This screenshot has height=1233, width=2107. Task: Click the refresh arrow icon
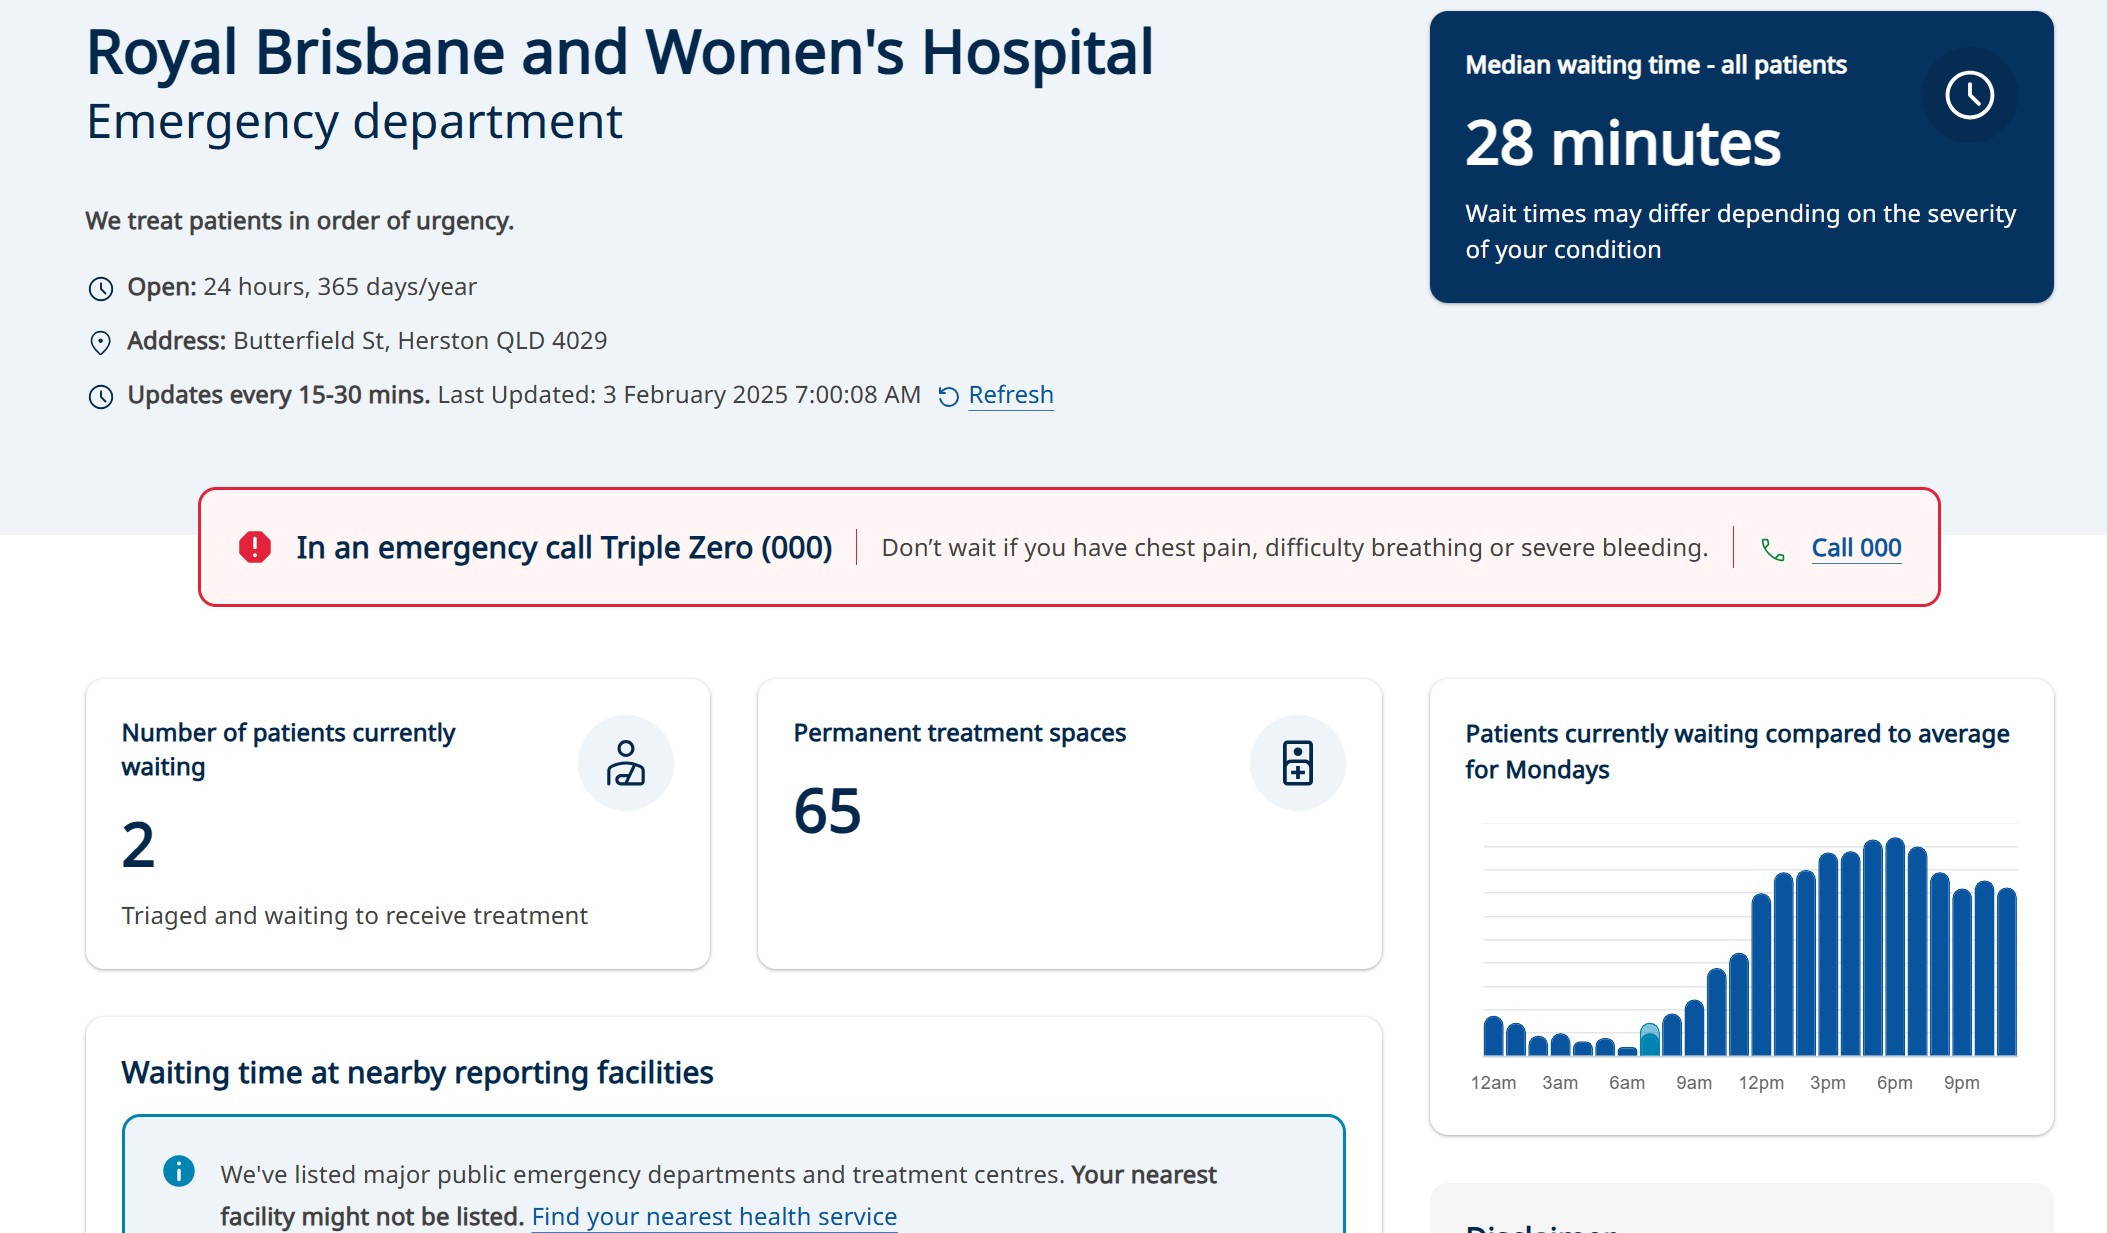948,397
